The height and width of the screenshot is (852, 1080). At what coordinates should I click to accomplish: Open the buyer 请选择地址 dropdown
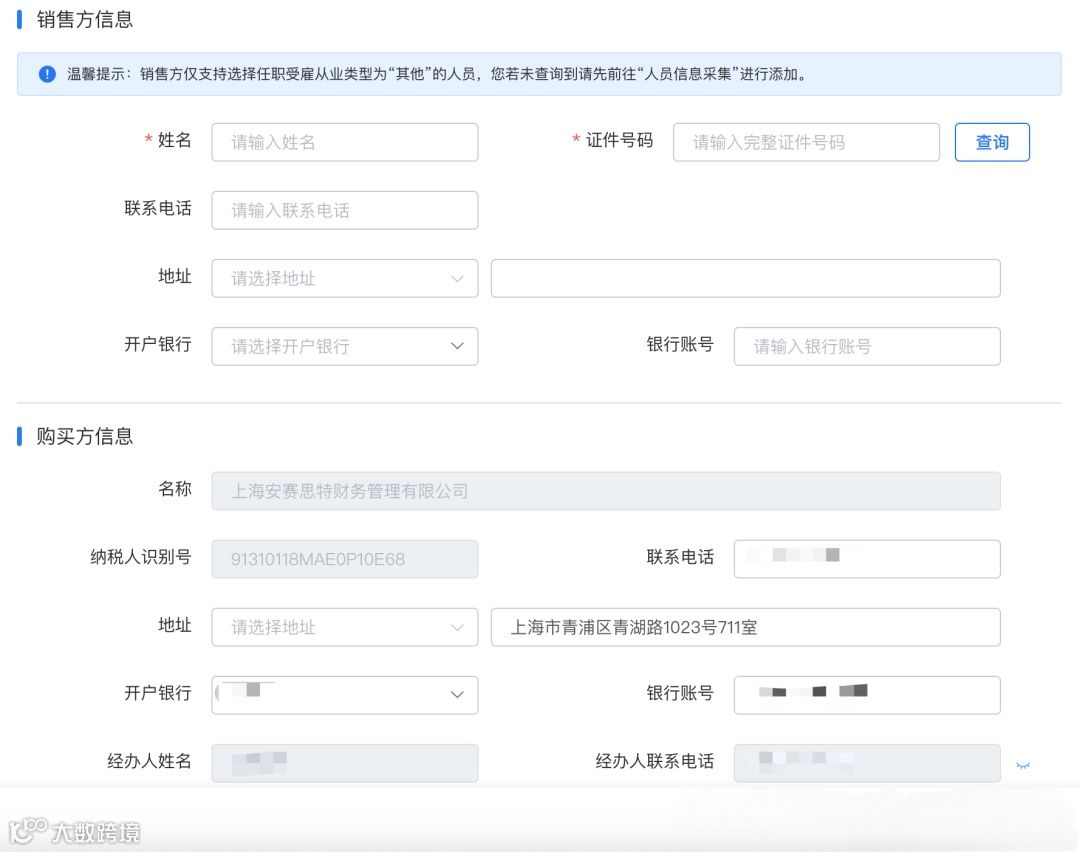pos(344,627)
